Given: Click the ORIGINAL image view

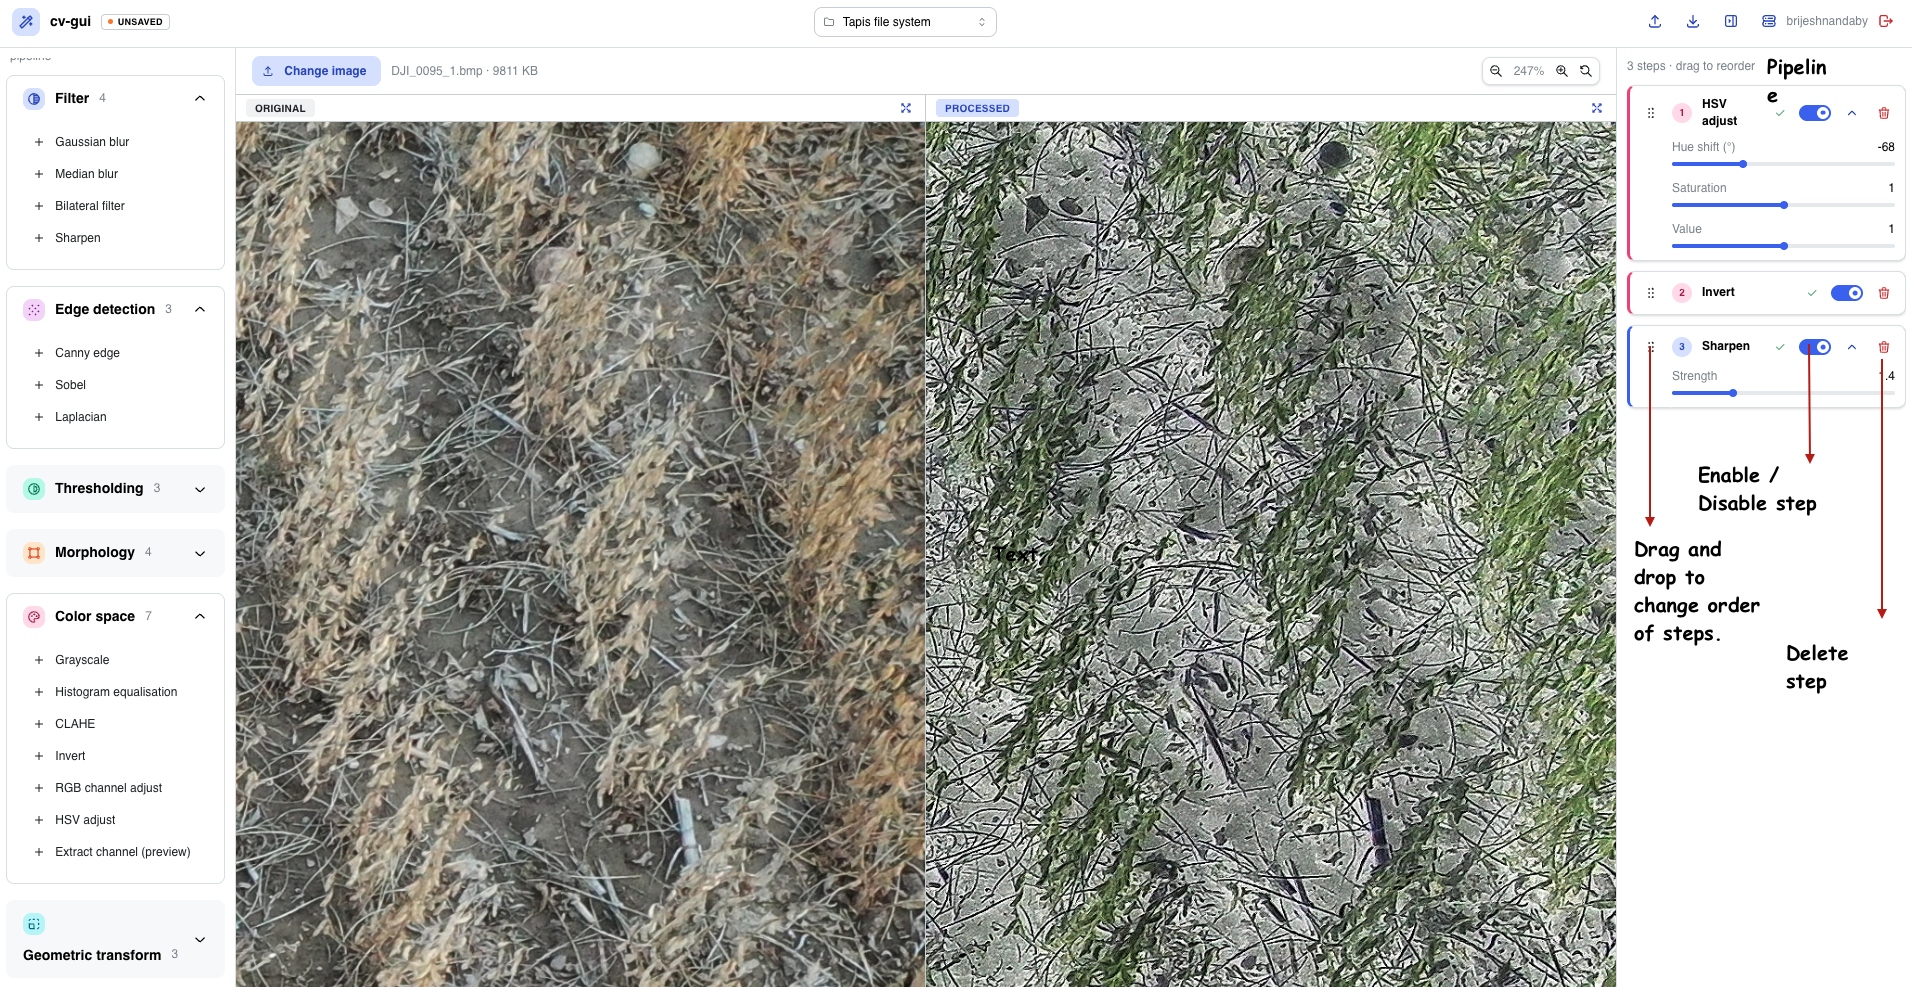Looking at the screenshot, I should tap(580, 554).
